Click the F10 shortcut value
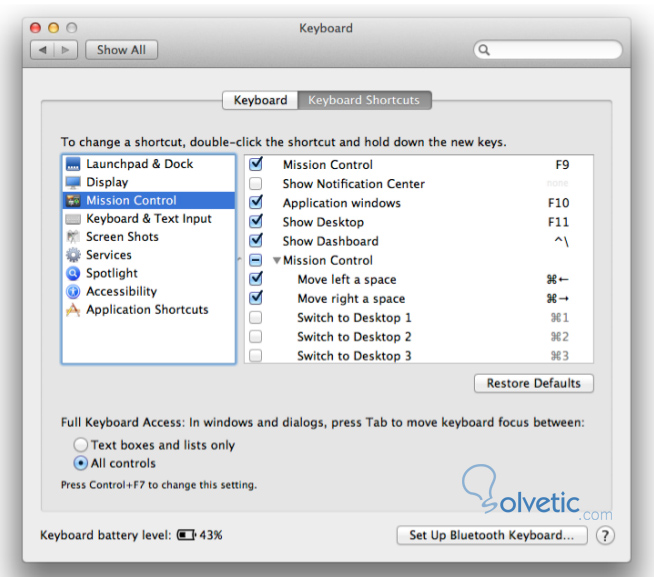Screen dimensions: 654x577 pos(558,203)
